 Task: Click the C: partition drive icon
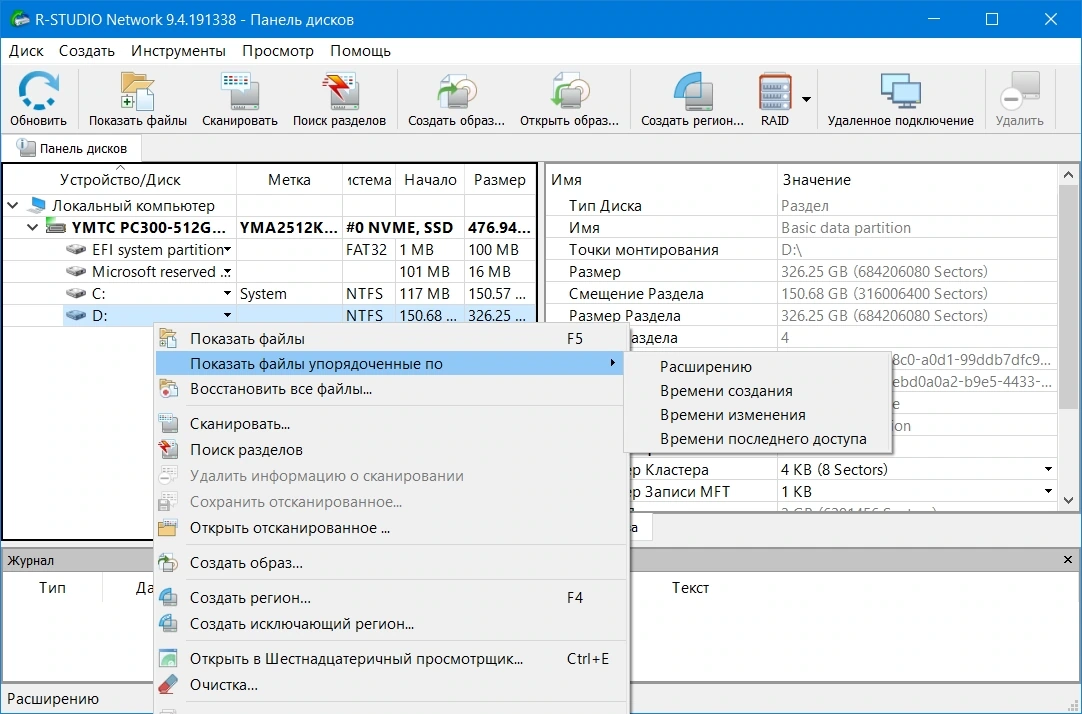tap(76, 294)
